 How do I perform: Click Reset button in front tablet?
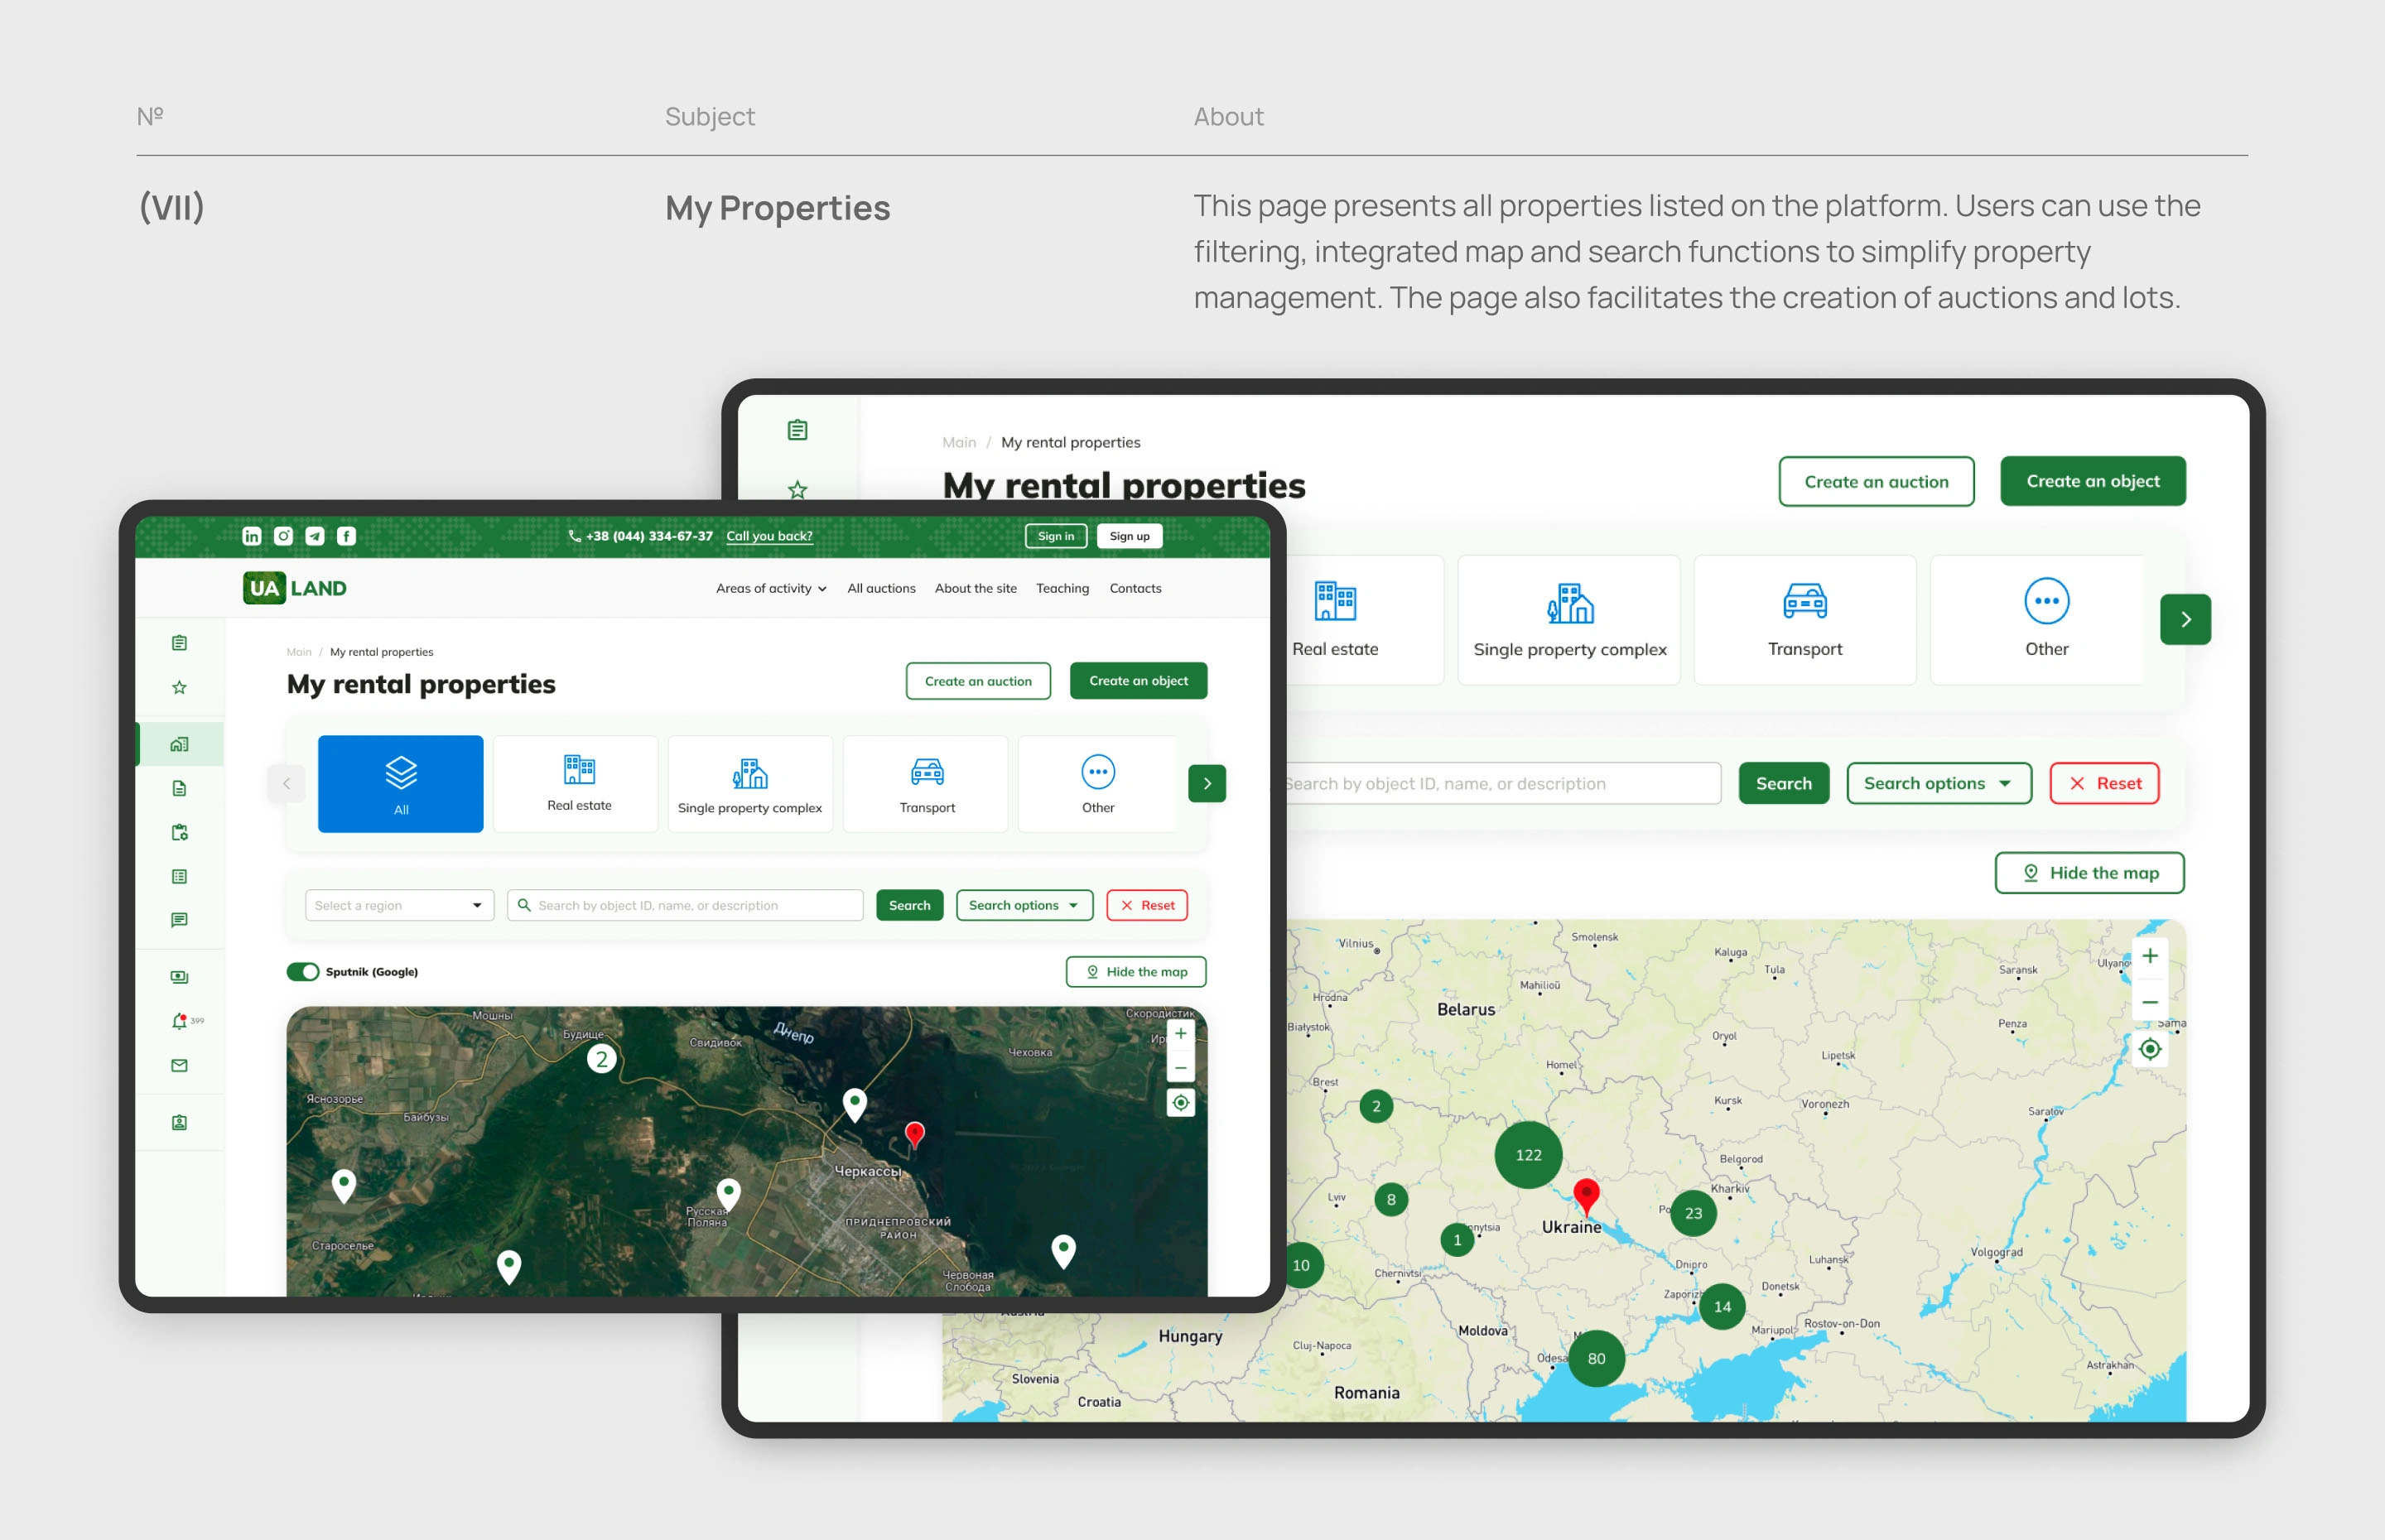click(1148, 906)
